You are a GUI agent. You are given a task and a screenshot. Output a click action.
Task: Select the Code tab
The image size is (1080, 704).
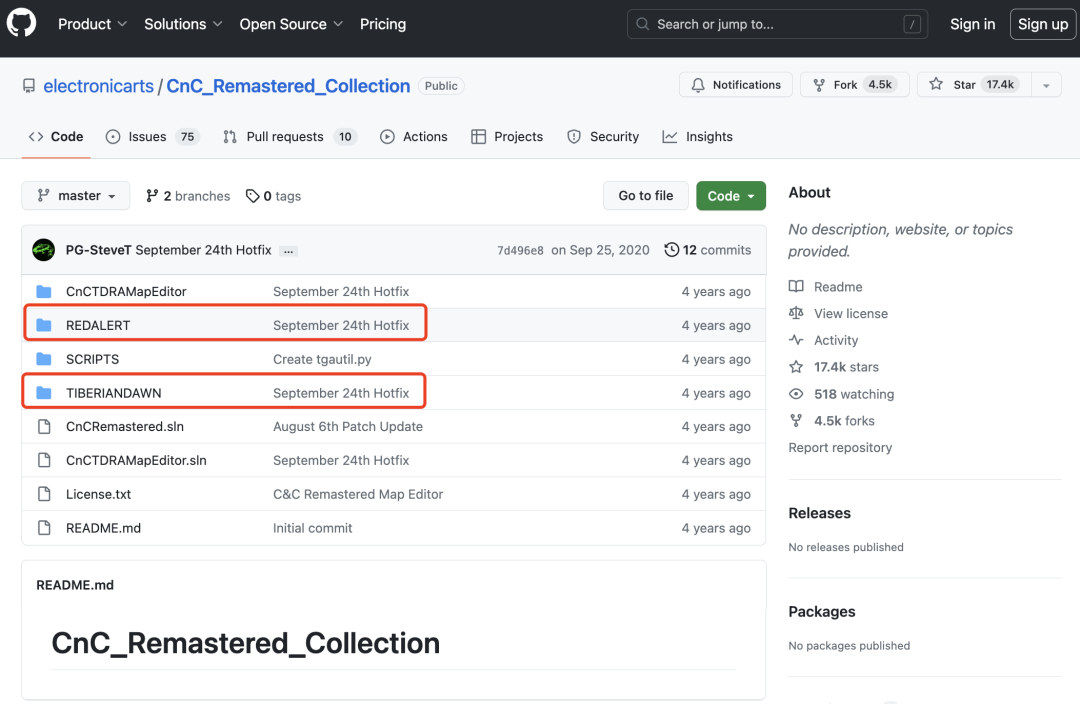(56, 136)
